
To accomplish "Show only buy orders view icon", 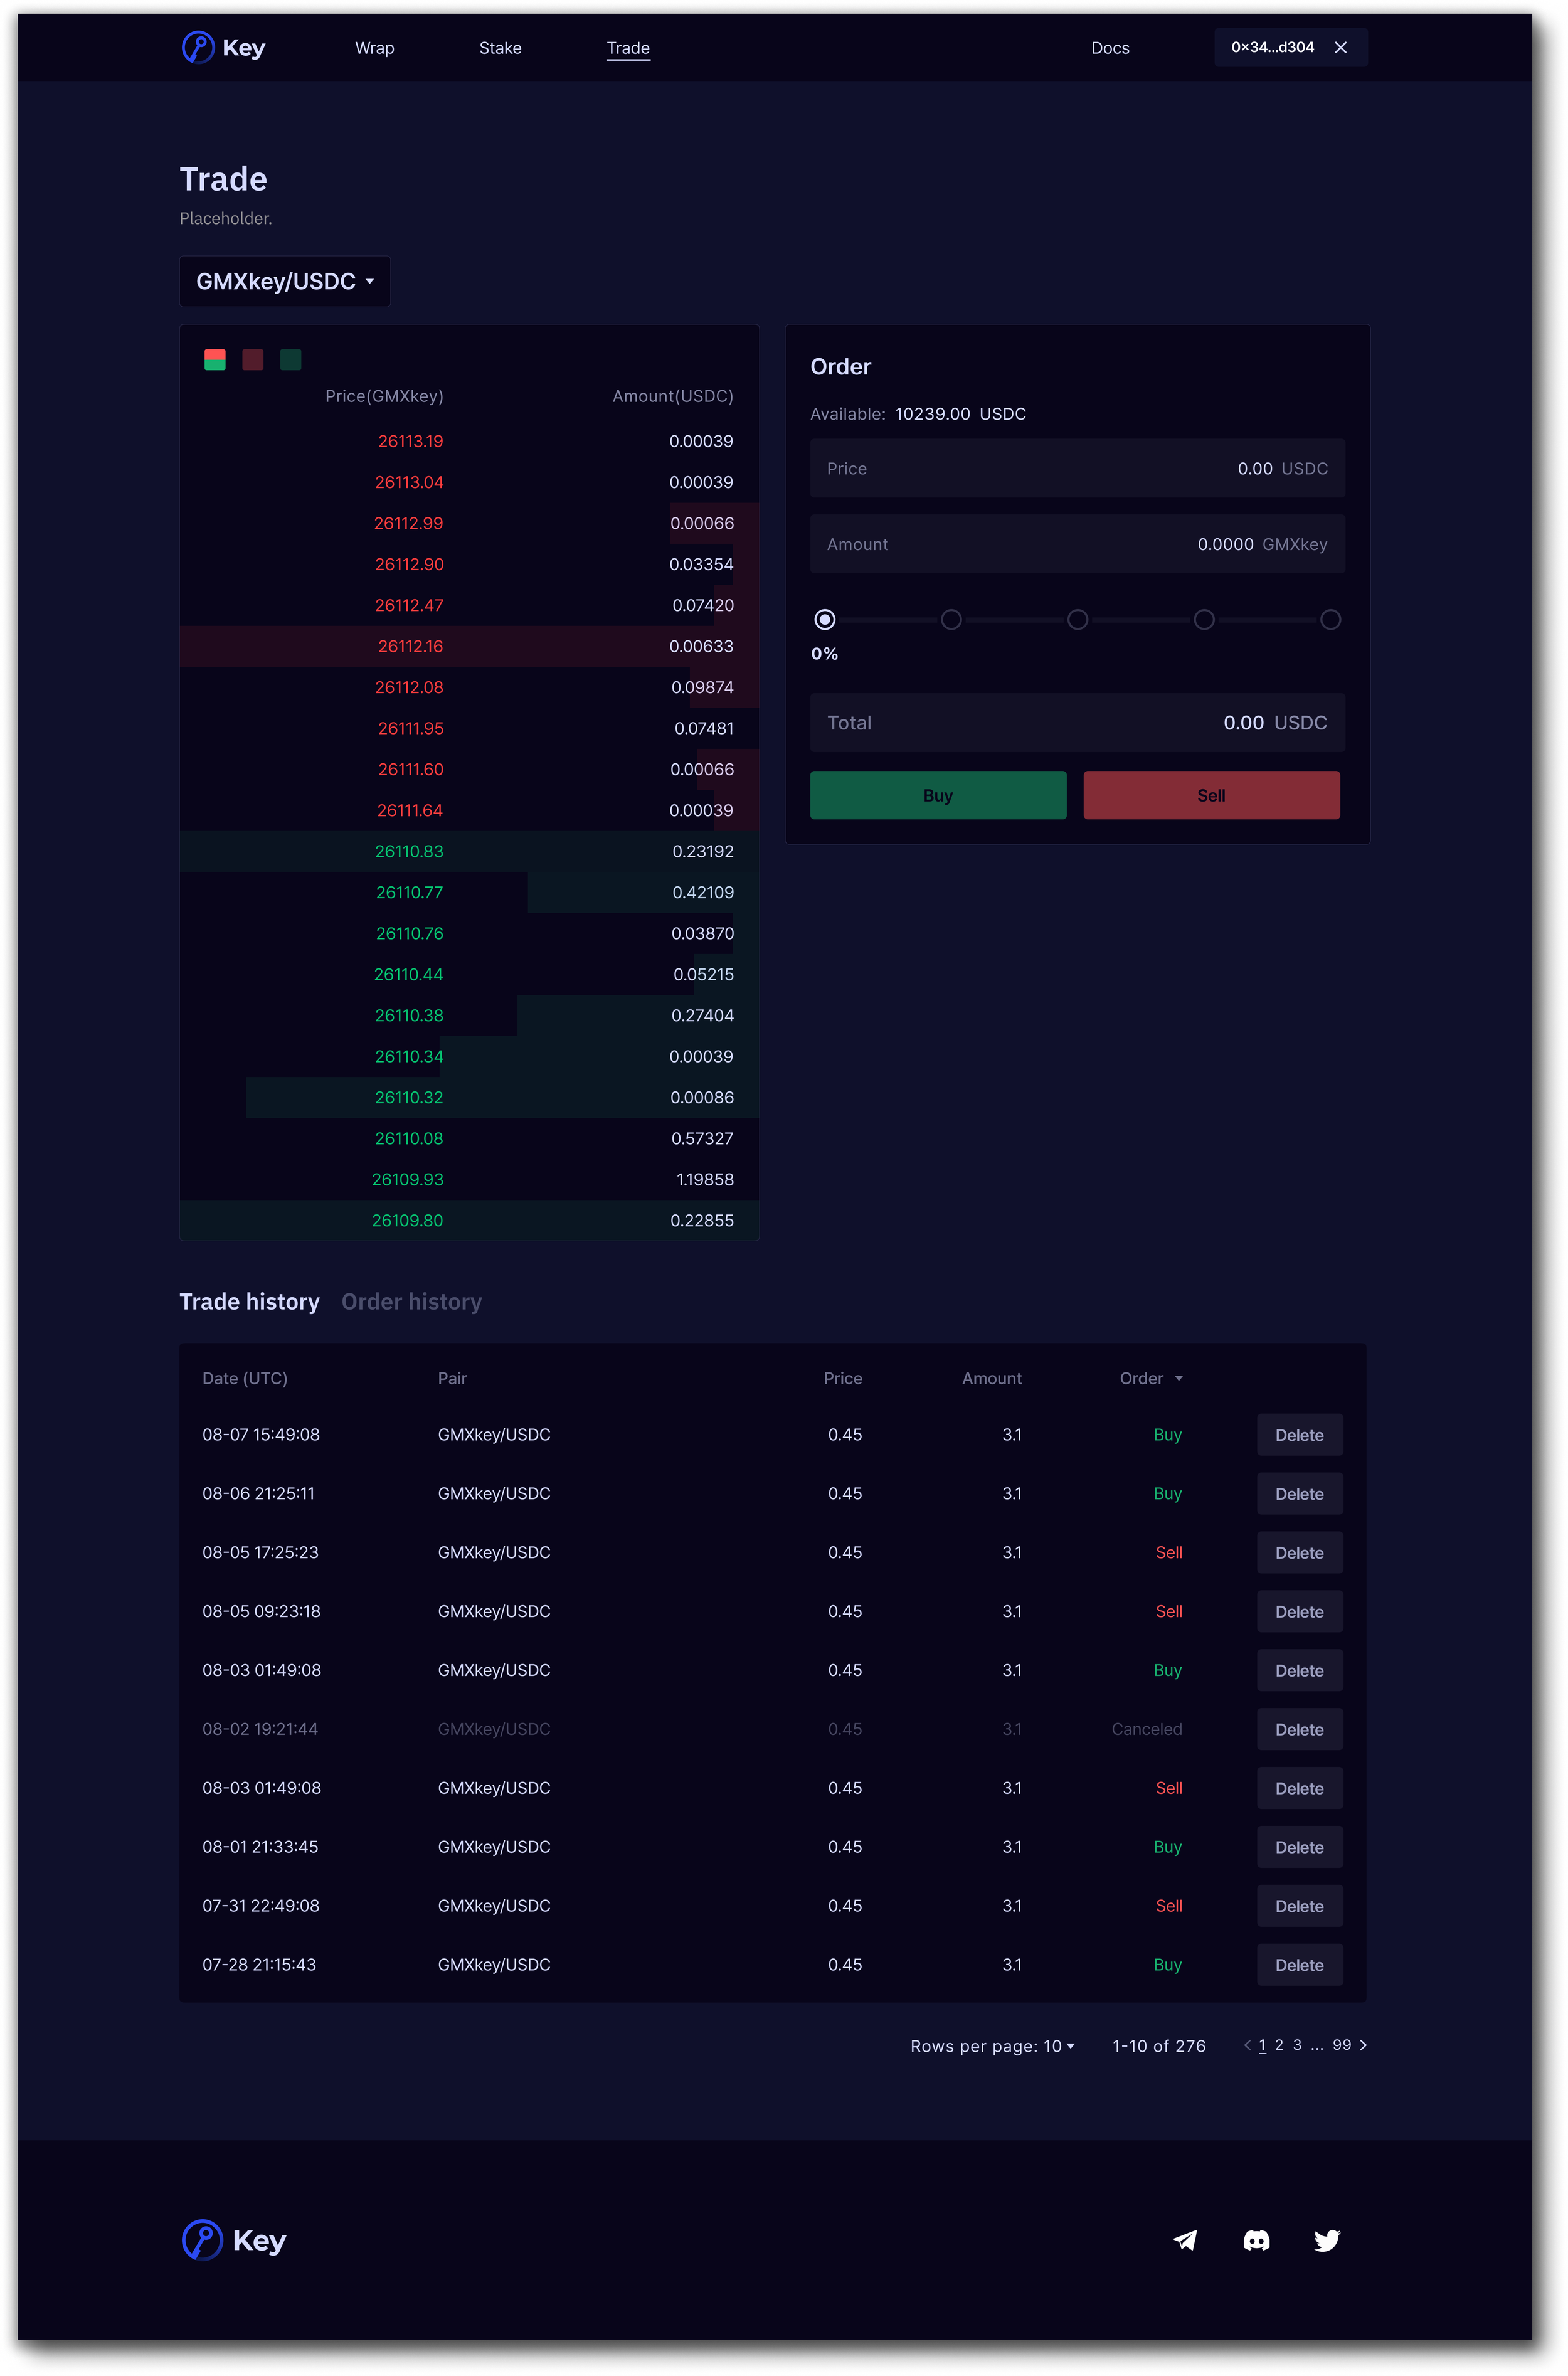I will 291,360.
